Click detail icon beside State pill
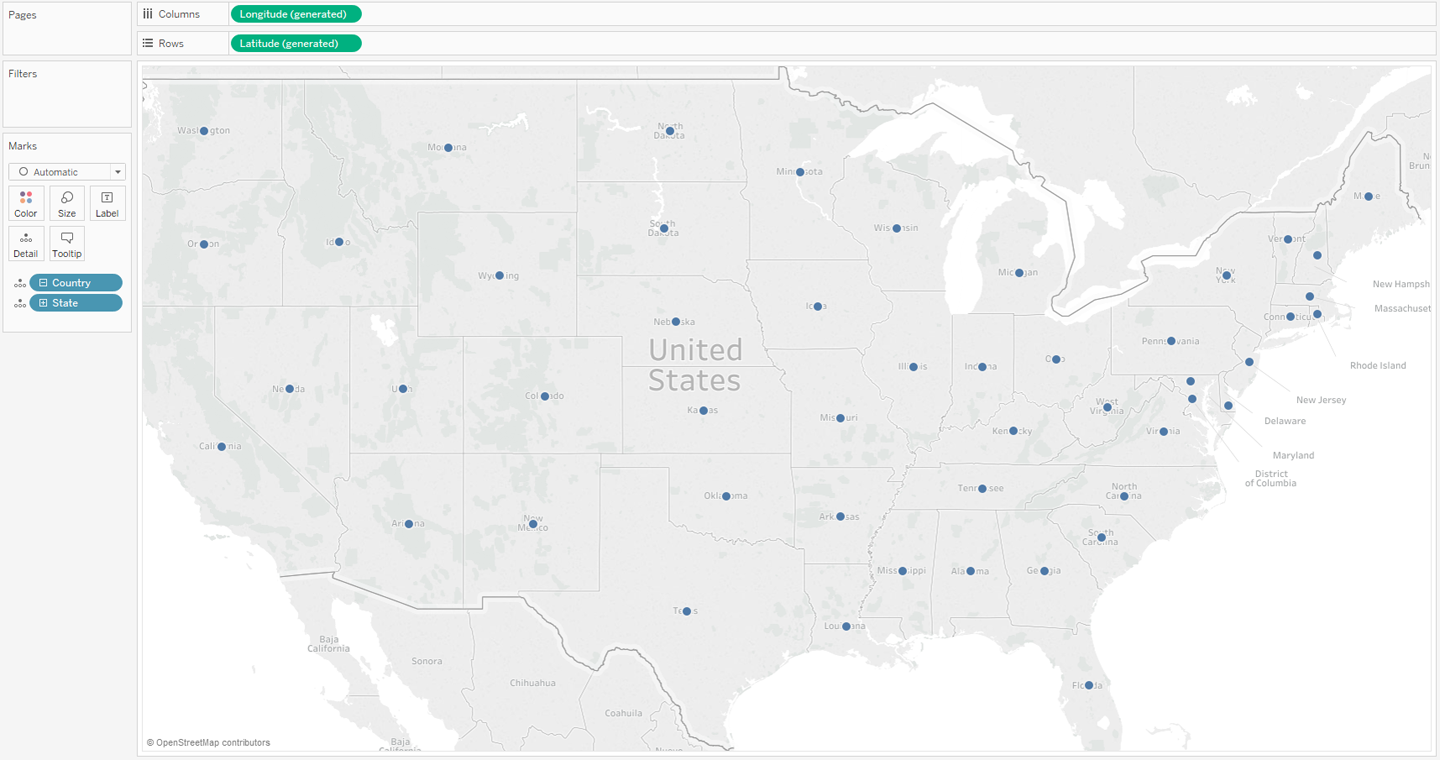The image size is (1440, 760). pos(19,303)
